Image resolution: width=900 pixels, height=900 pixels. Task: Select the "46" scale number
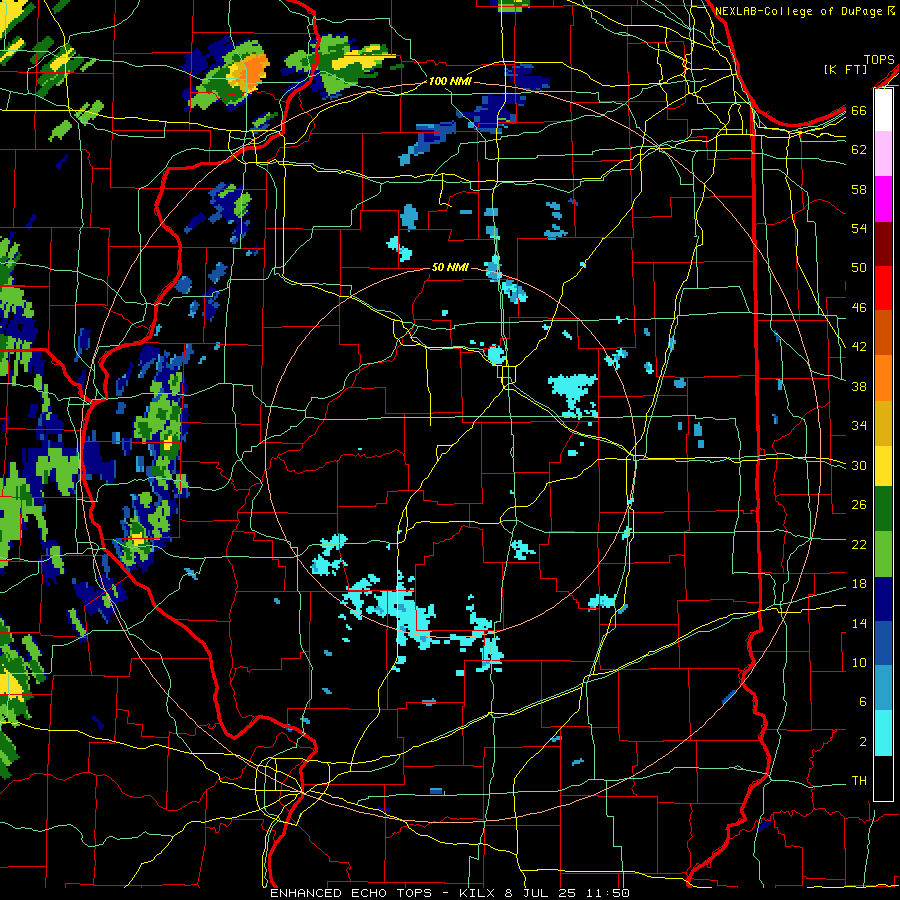[x=859, y=308]
